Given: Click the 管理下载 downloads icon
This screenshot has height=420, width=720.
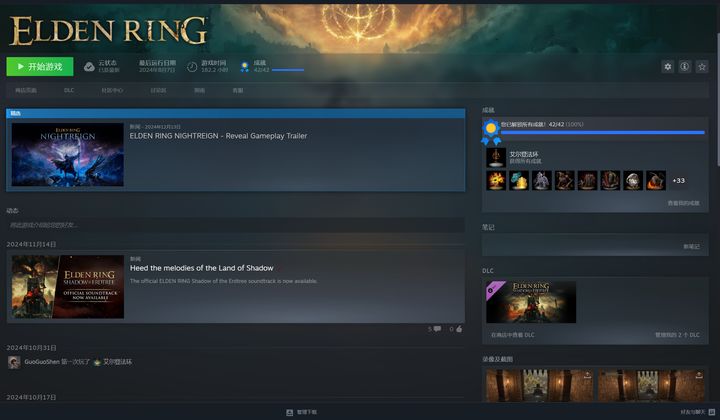Looking at the screenshot, I should coord(290,413).
